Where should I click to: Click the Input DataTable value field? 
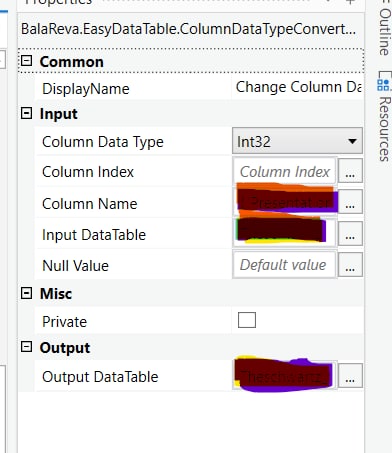pyautogui.click(x=285, y=233)
